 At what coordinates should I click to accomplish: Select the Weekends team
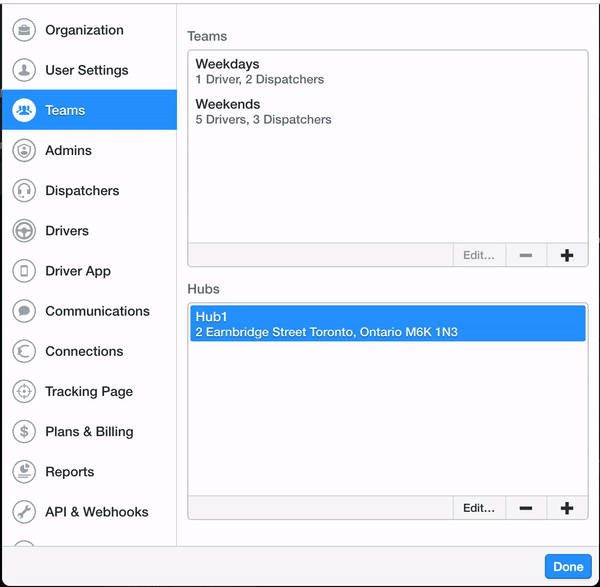(x=388, y=111)
